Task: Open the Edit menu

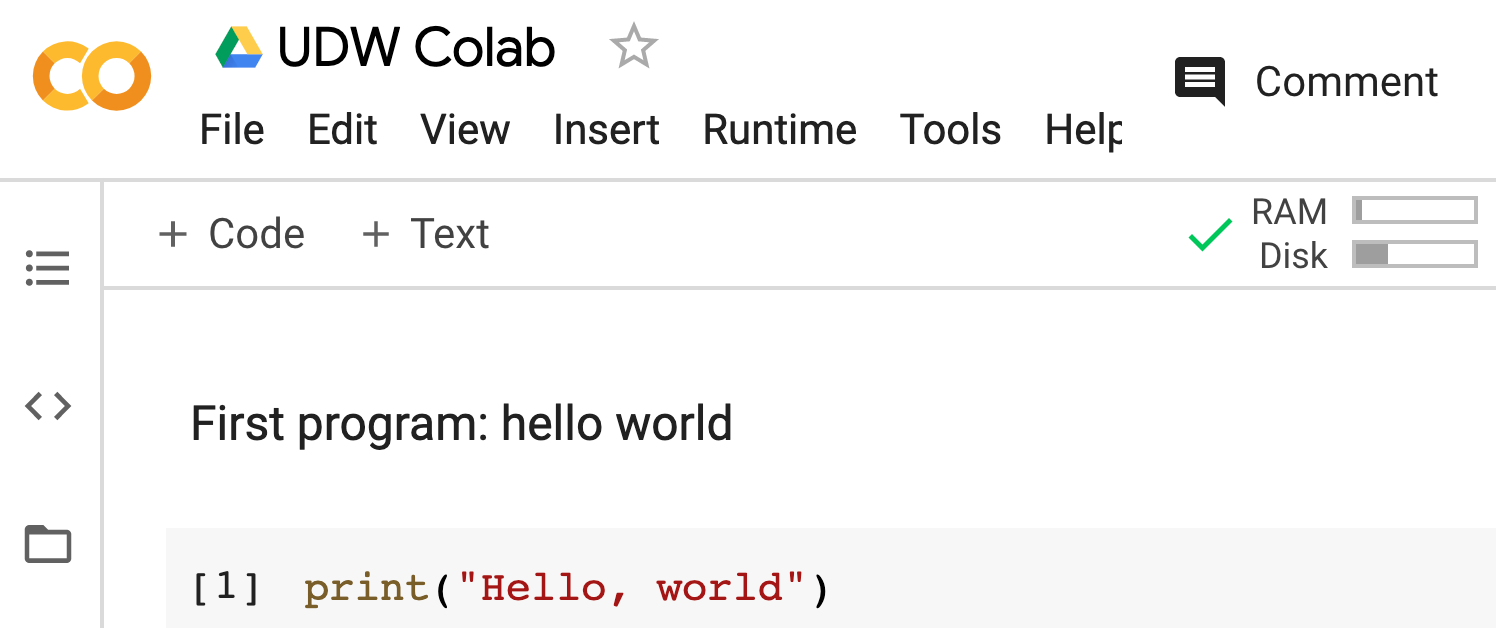Action: (x=342, y=130)
